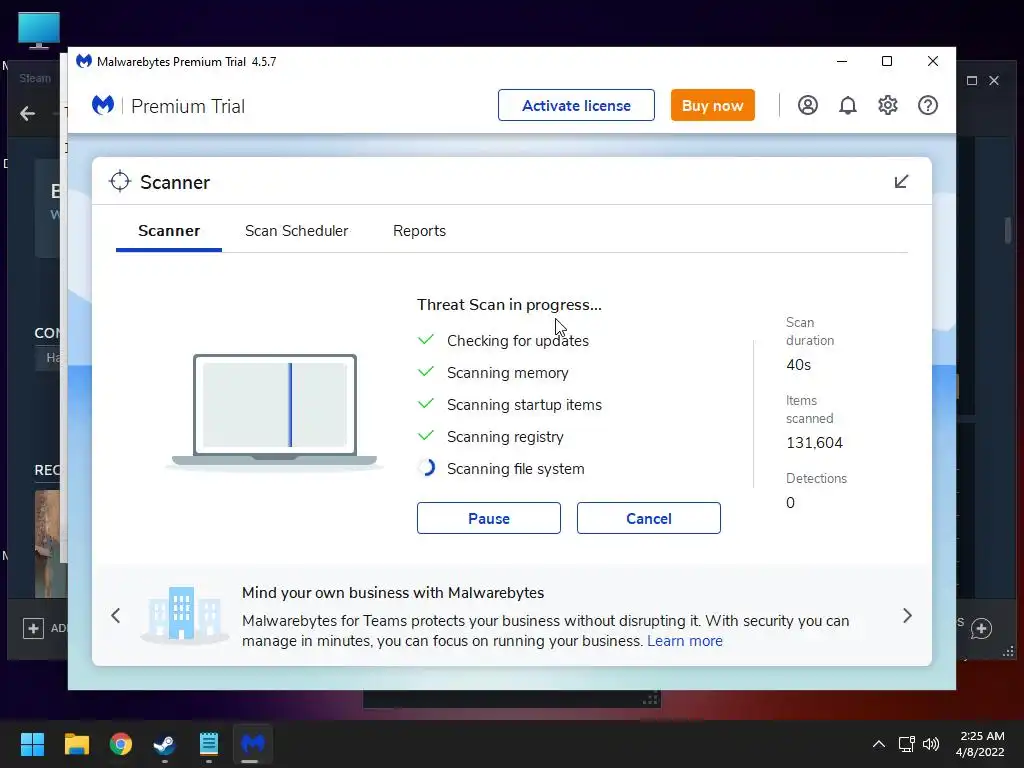Click the Buy now button
1024x768 pixels.
click(712, 105)
